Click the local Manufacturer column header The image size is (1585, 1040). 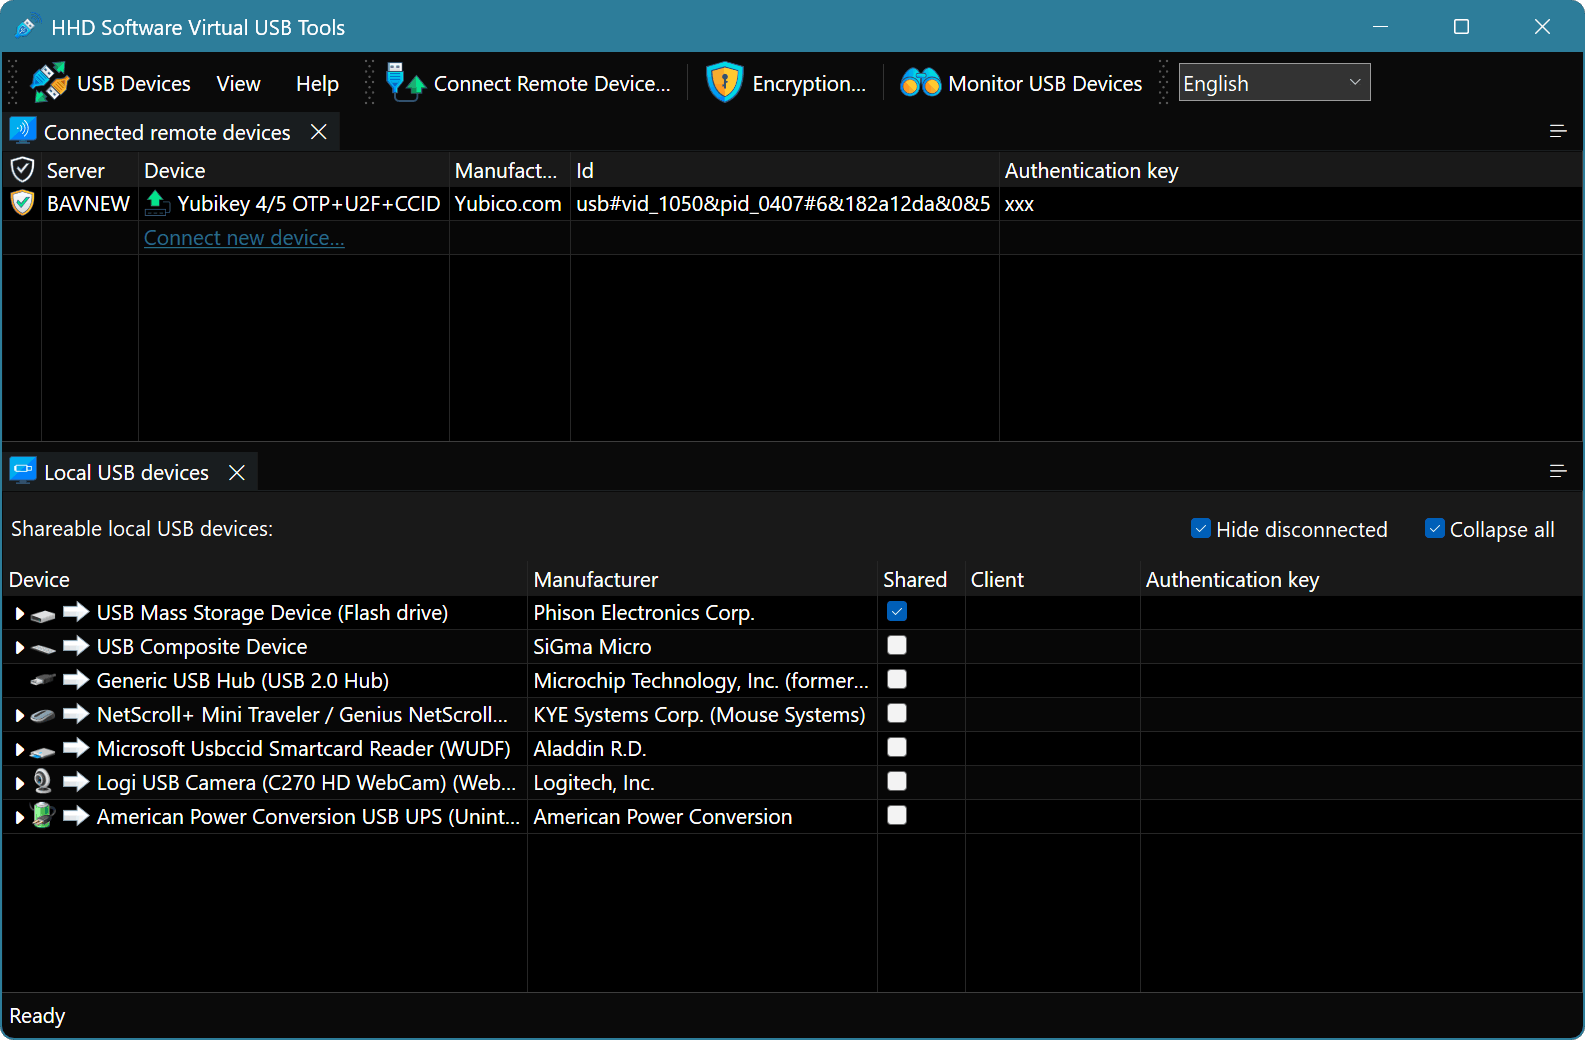pos(702,580)
